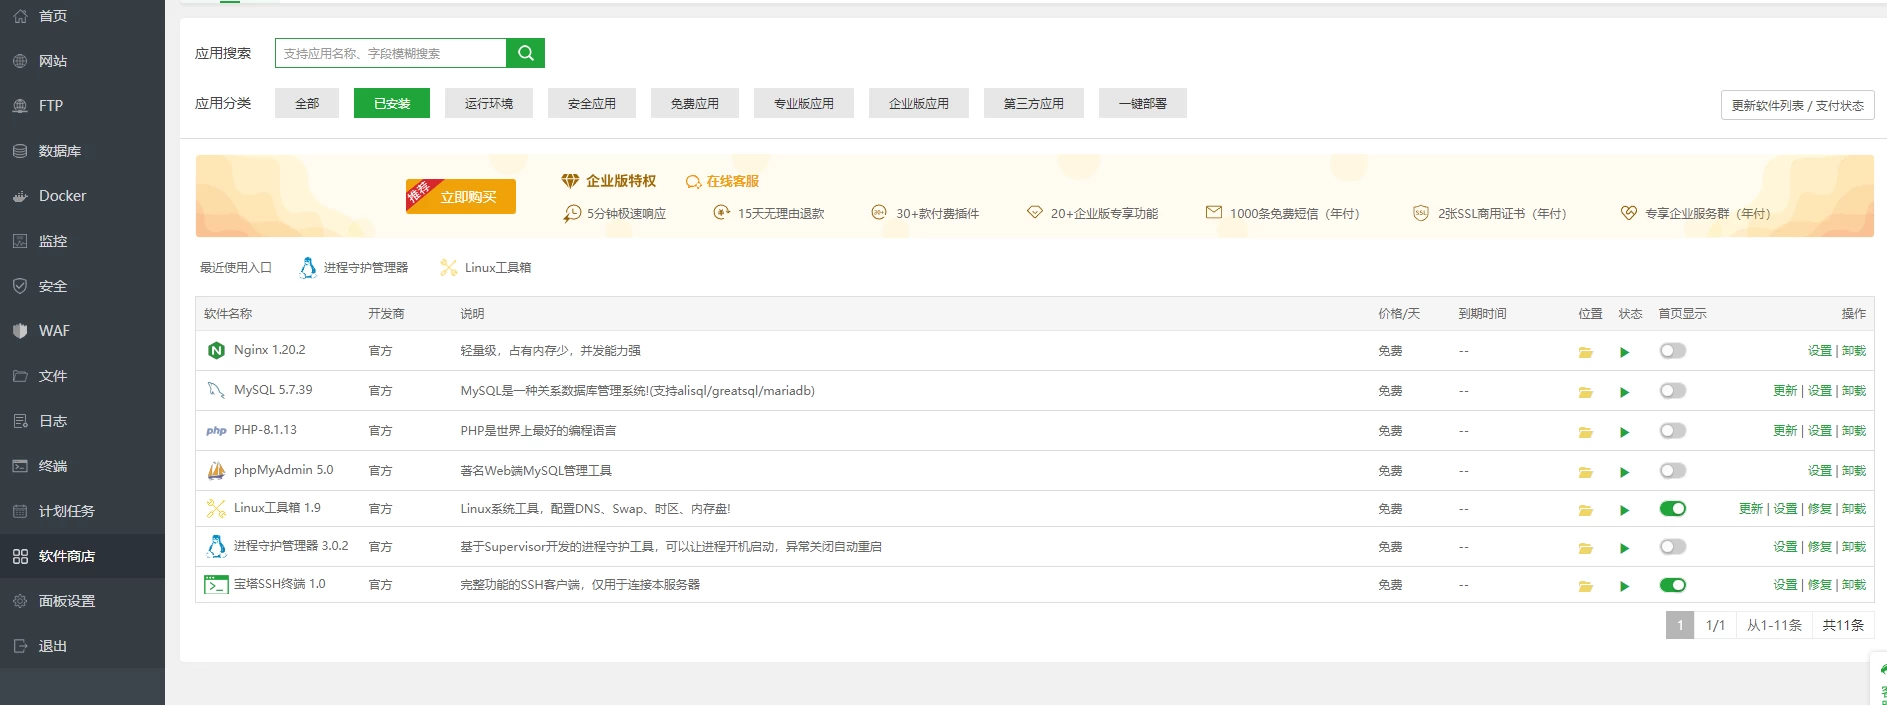Image resolution: width=1887 pixels, height=705 pixels.
Task: Click 更新 link for MySQL 5.7.39
Action: point(1785,391)
